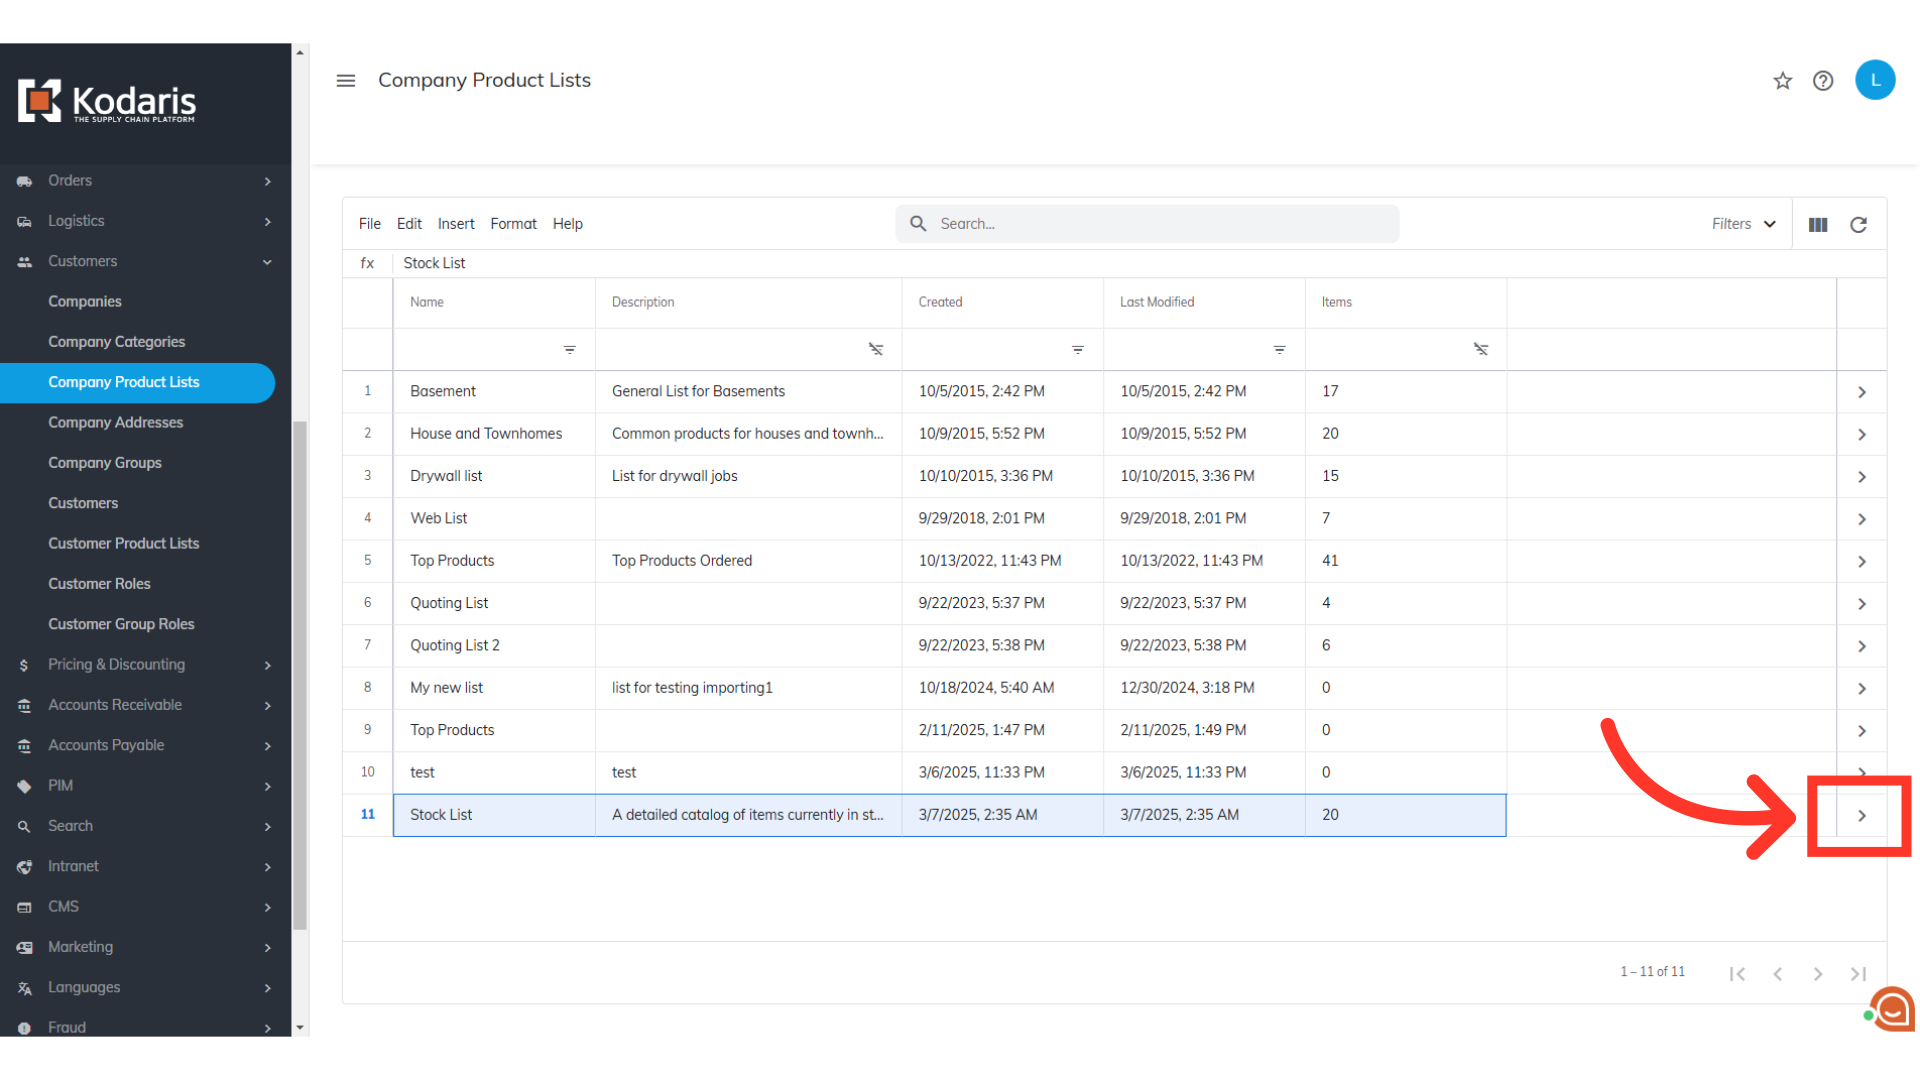
Task: Click the column layout icon
Action: click(1818, 225)
